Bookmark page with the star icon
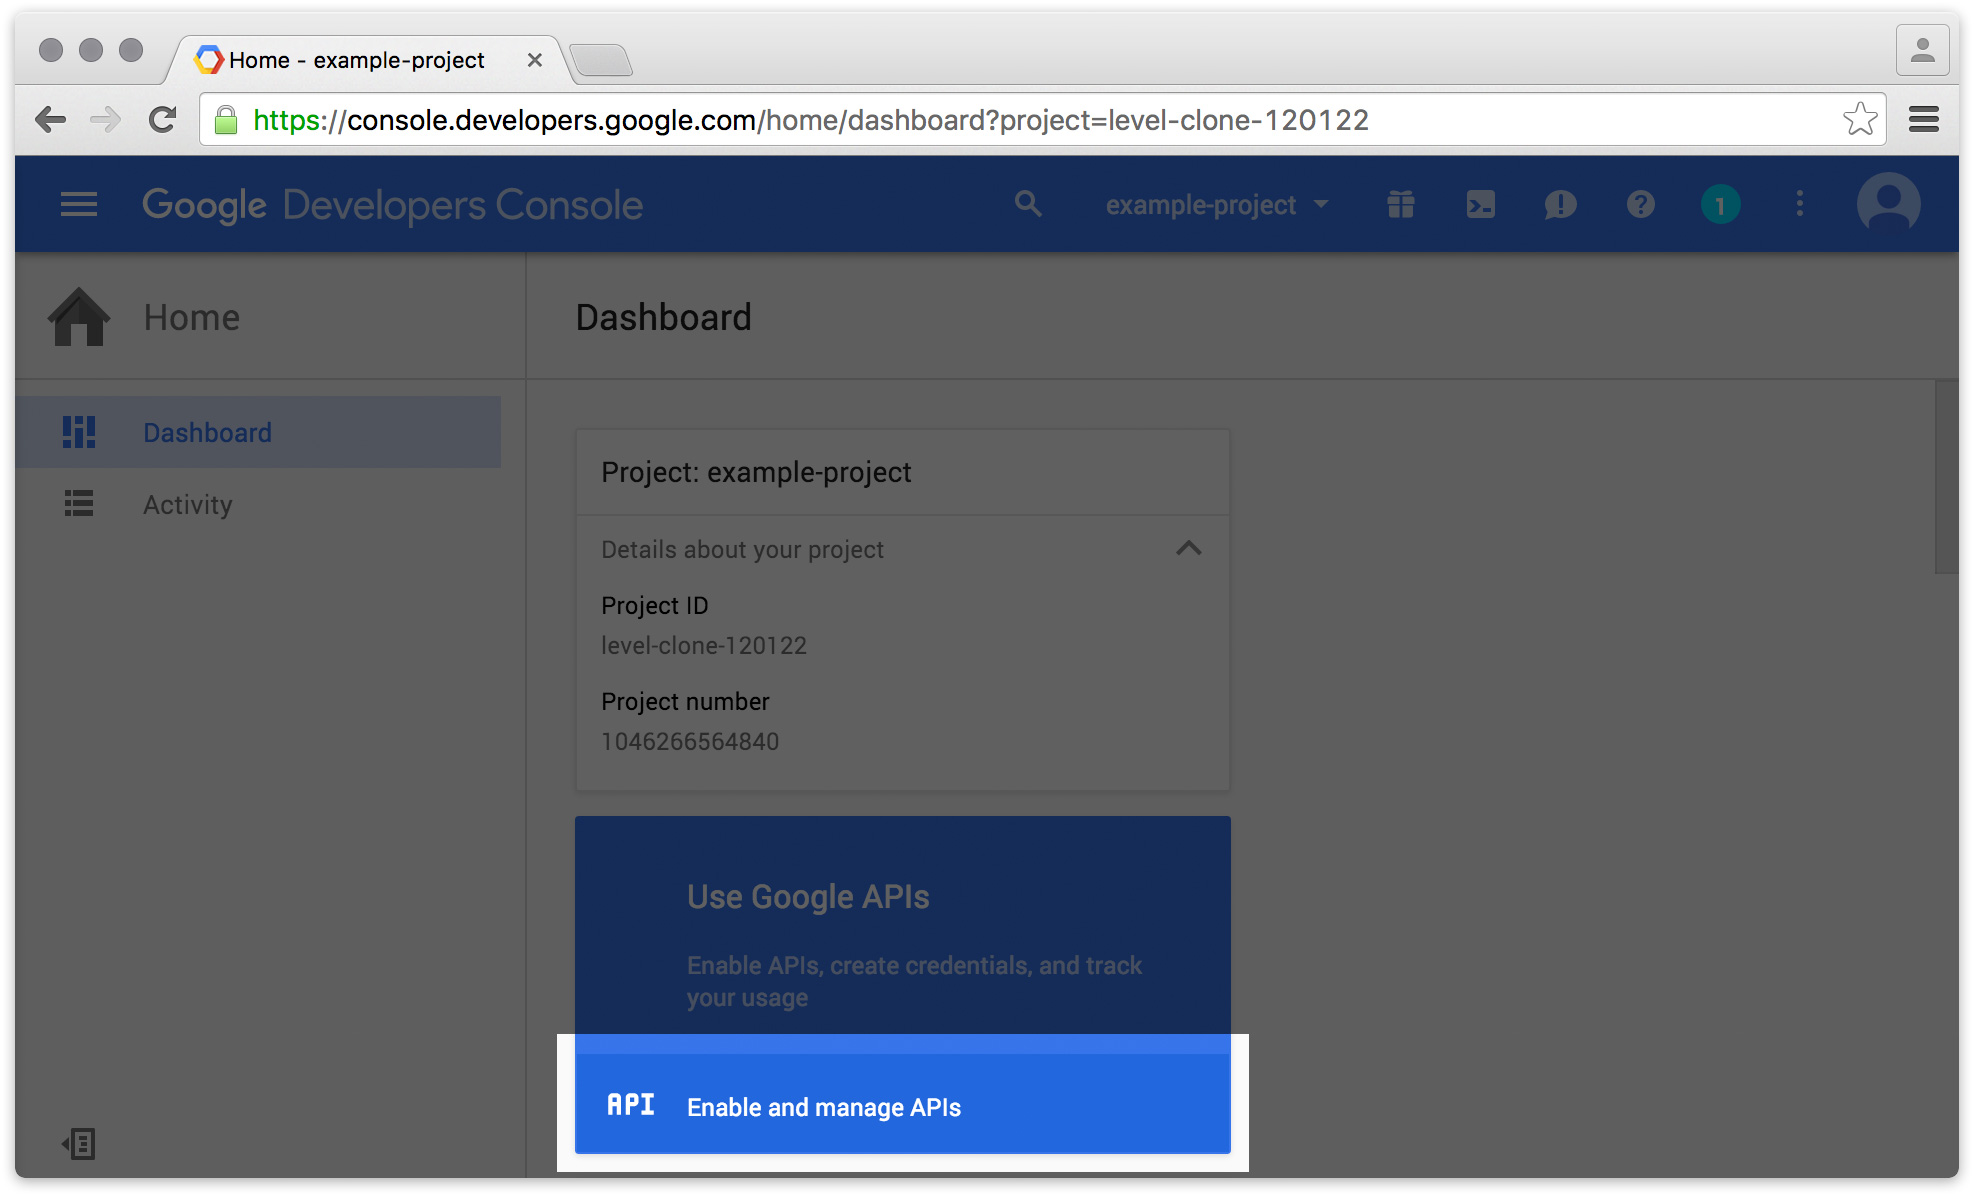1974x1196 pixels. pos(1859,120)
